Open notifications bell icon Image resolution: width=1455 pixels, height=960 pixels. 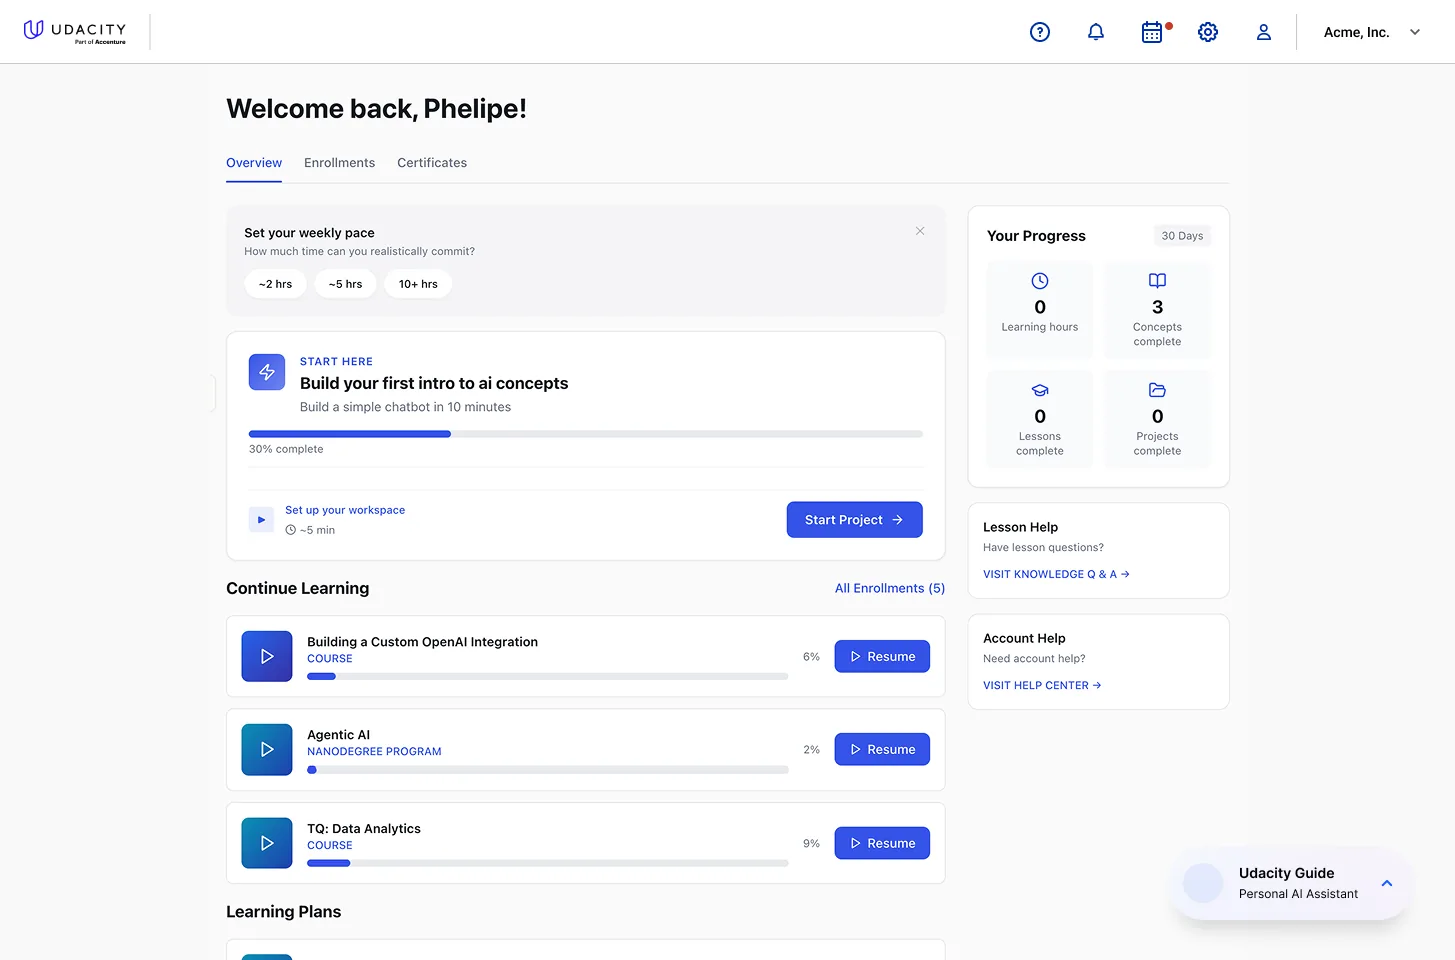(x=1096, y=32)
